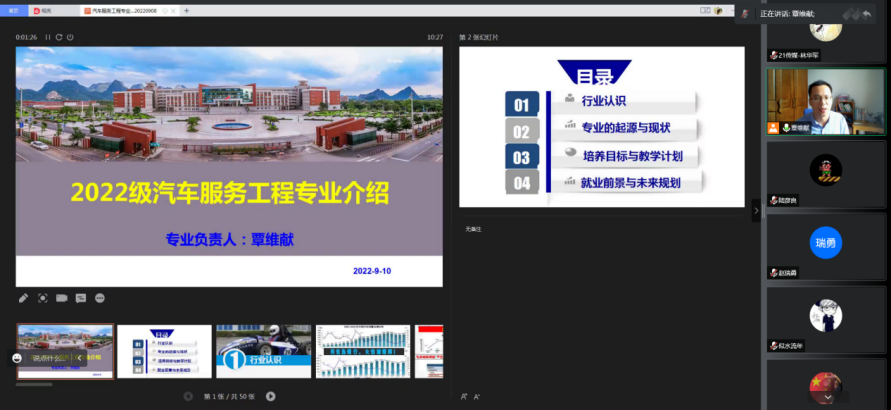Switch to the 首页 tab
Viewport: 891px width, 410px height.
click(x=14, y=10)
